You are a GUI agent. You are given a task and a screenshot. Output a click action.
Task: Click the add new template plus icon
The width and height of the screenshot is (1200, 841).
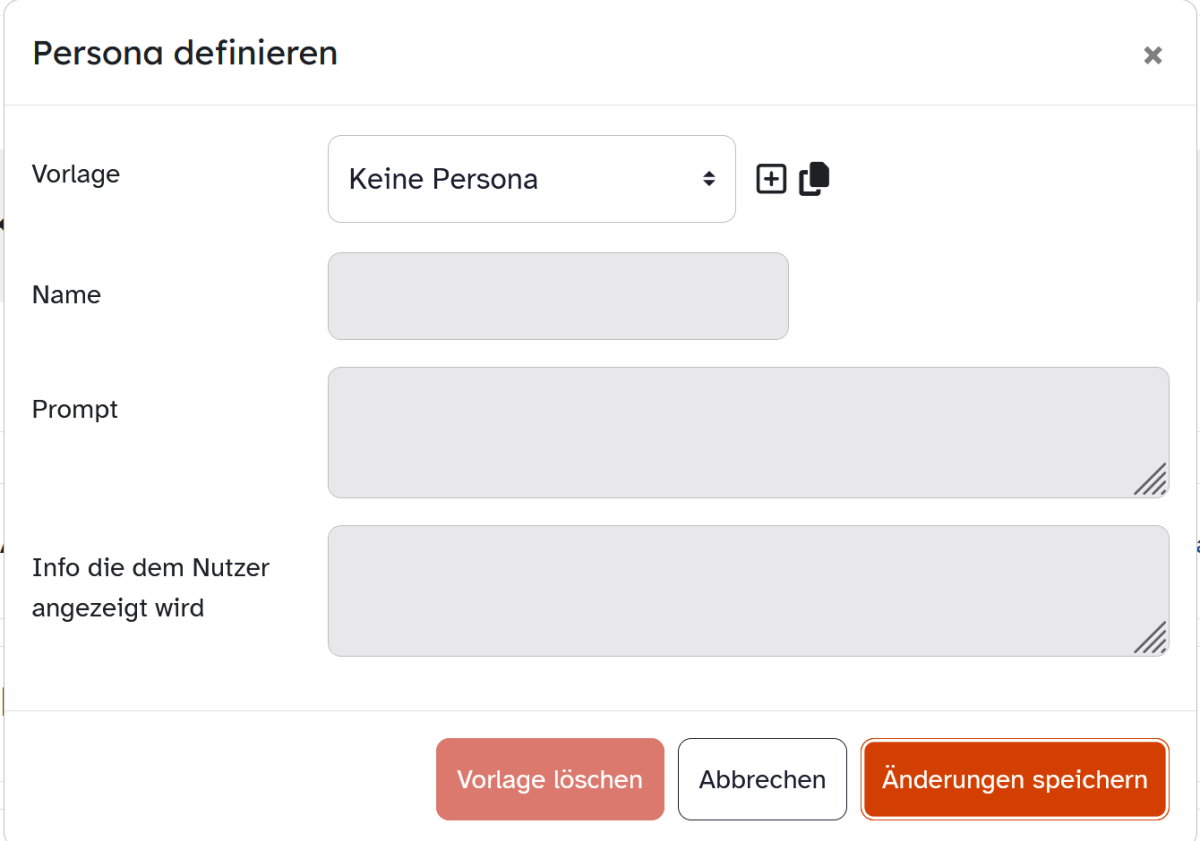point(771,179)
